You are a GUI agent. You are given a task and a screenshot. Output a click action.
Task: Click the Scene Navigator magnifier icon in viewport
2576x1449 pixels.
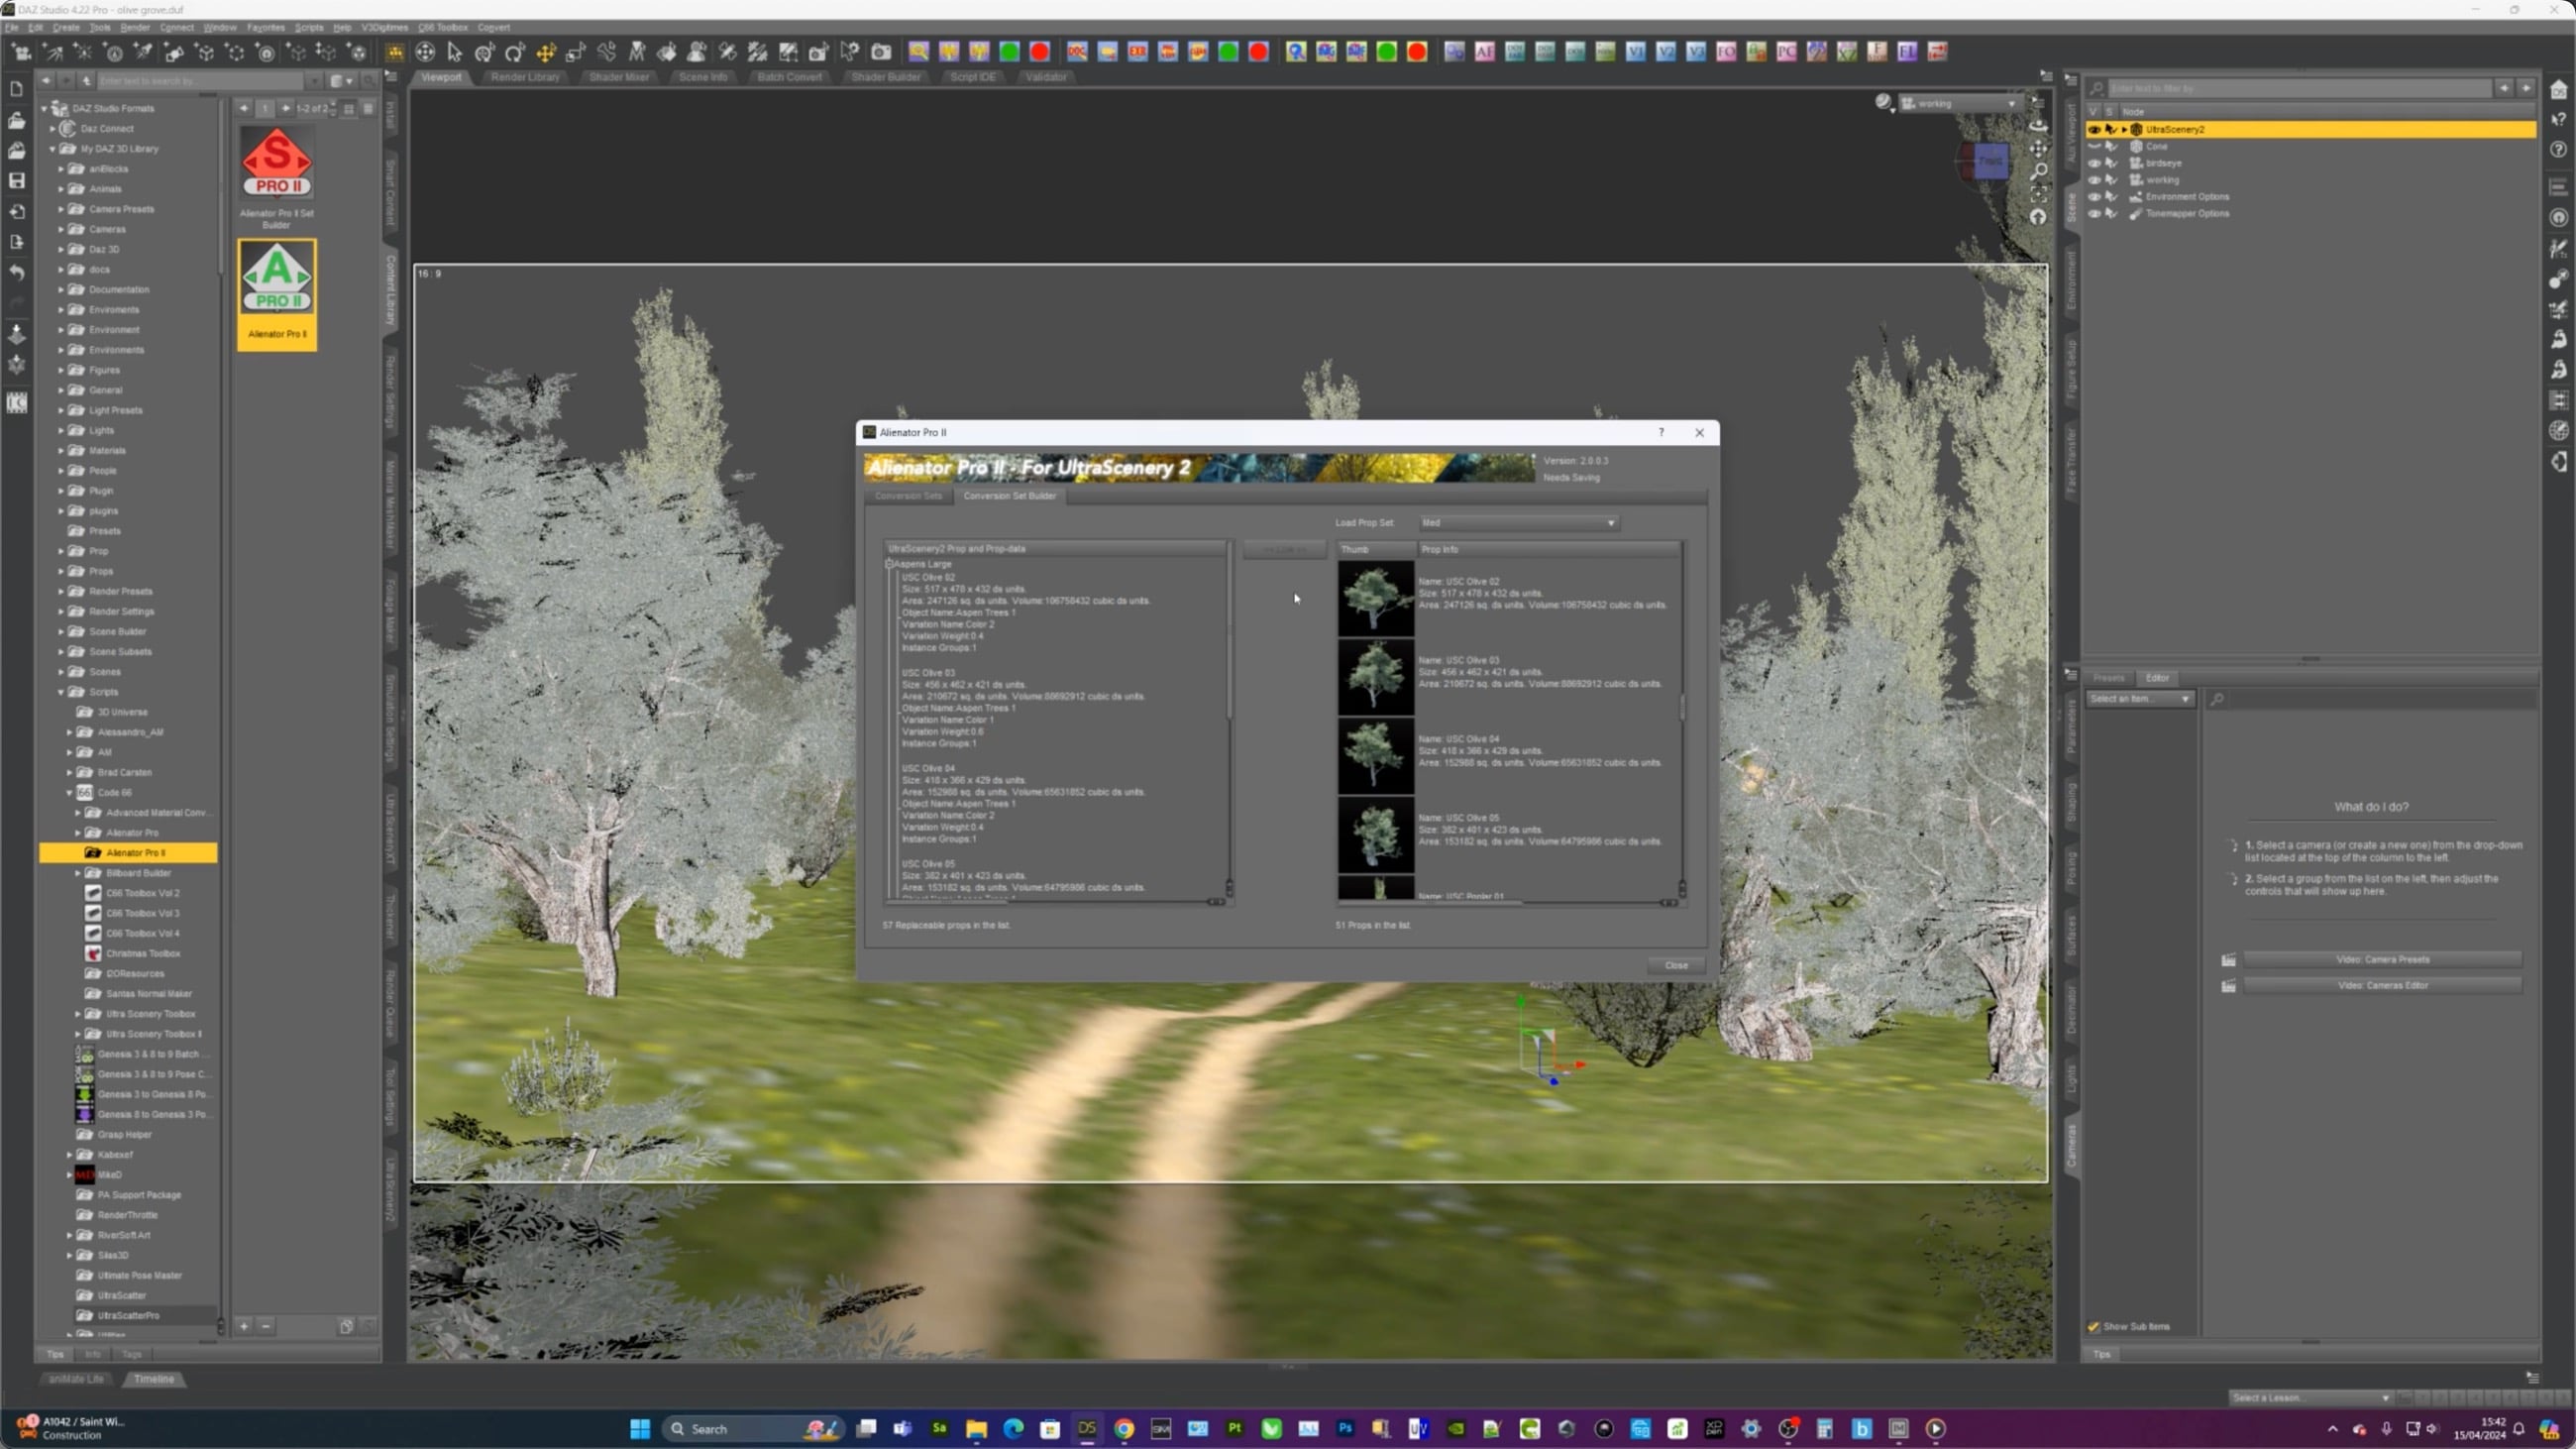(2040, 170)
